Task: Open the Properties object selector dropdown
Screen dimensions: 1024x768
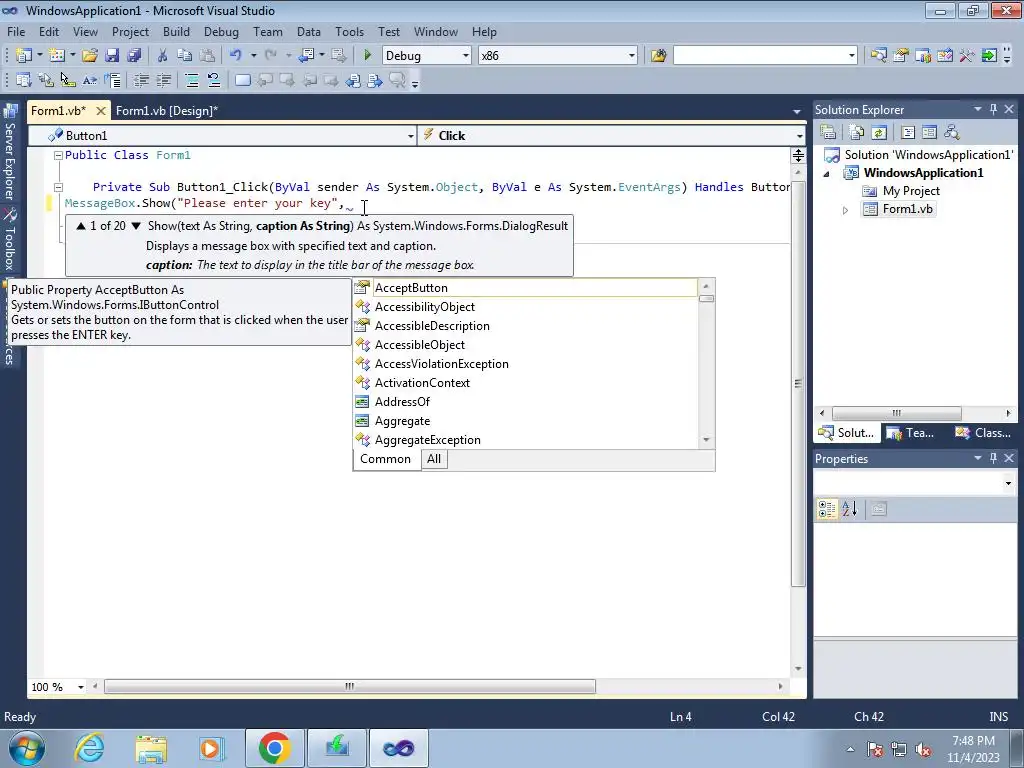Action: 1008,483
